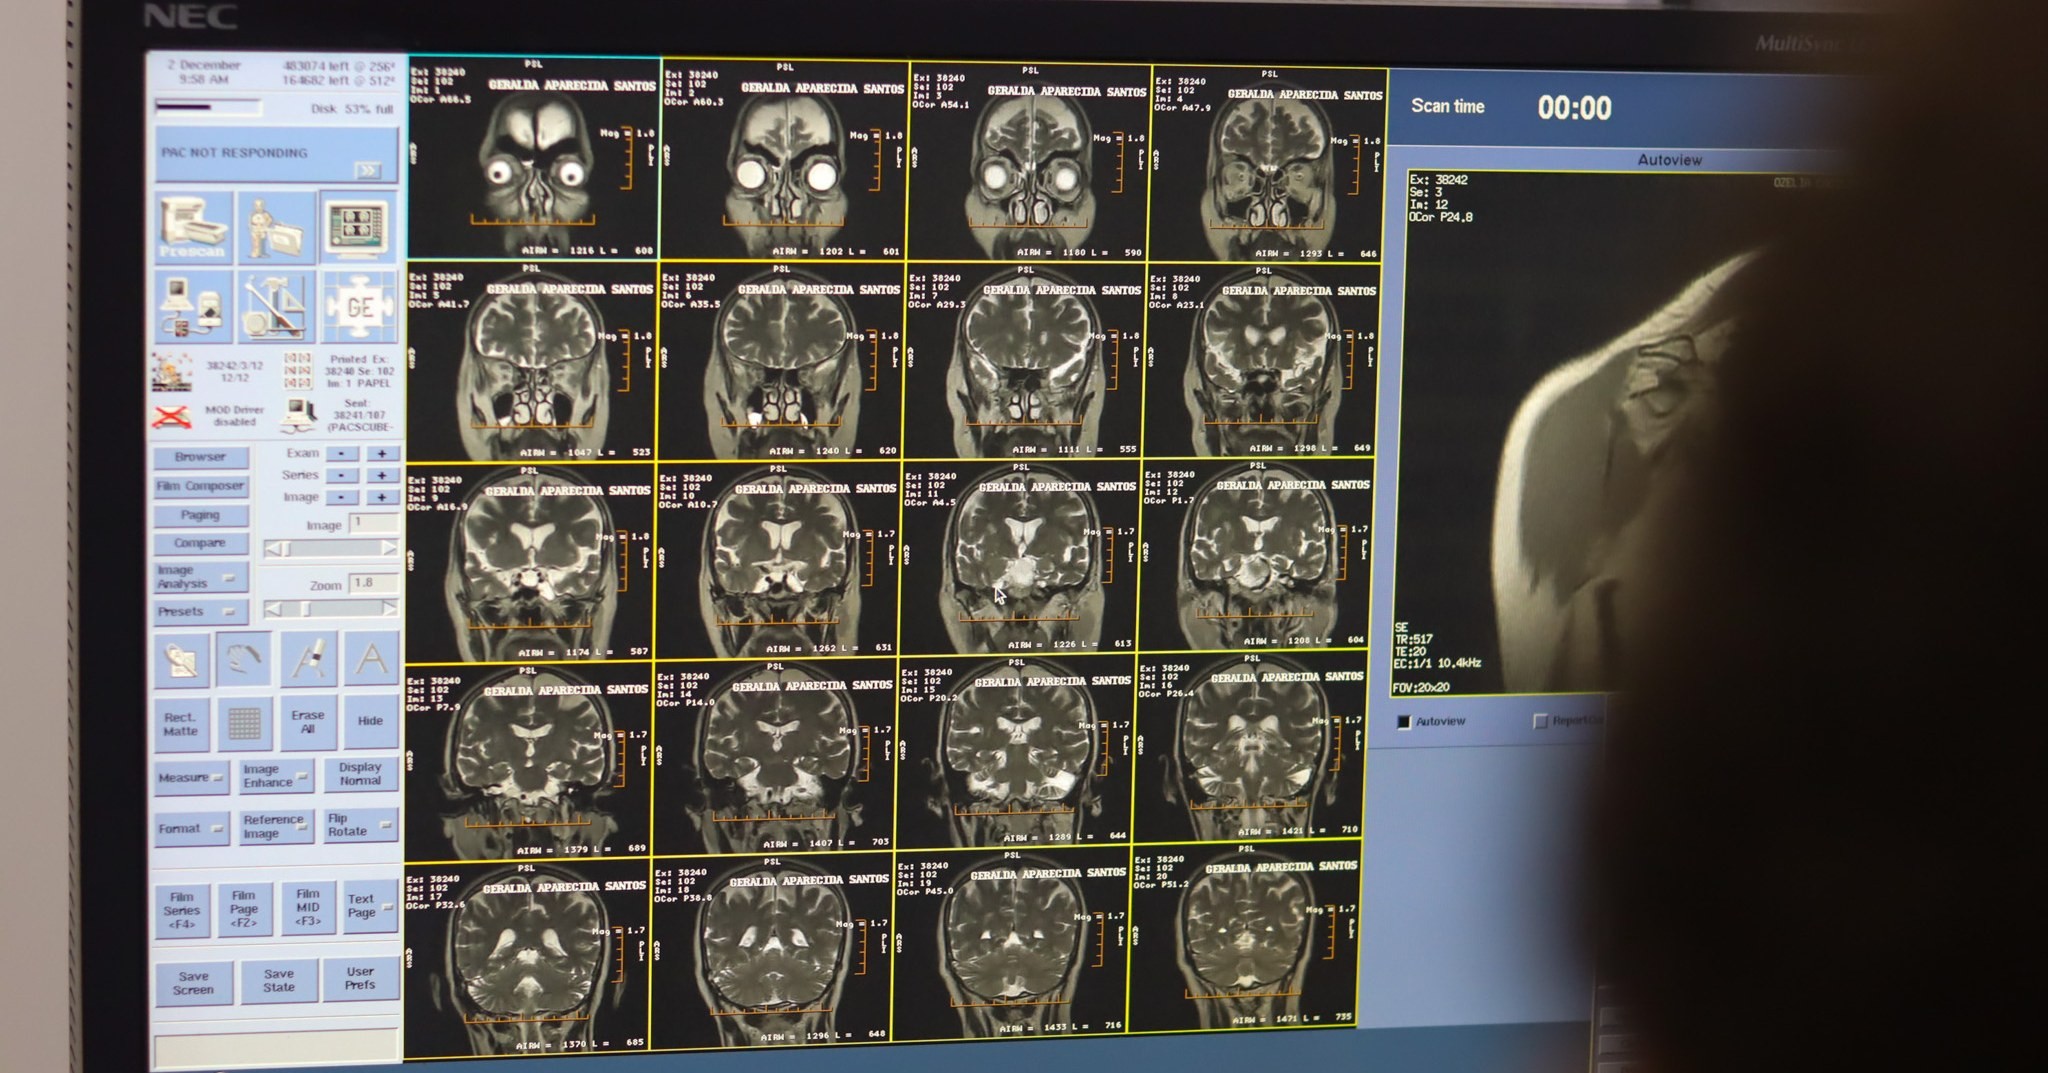Open the Prescan scanner icon

pos(193,229)
